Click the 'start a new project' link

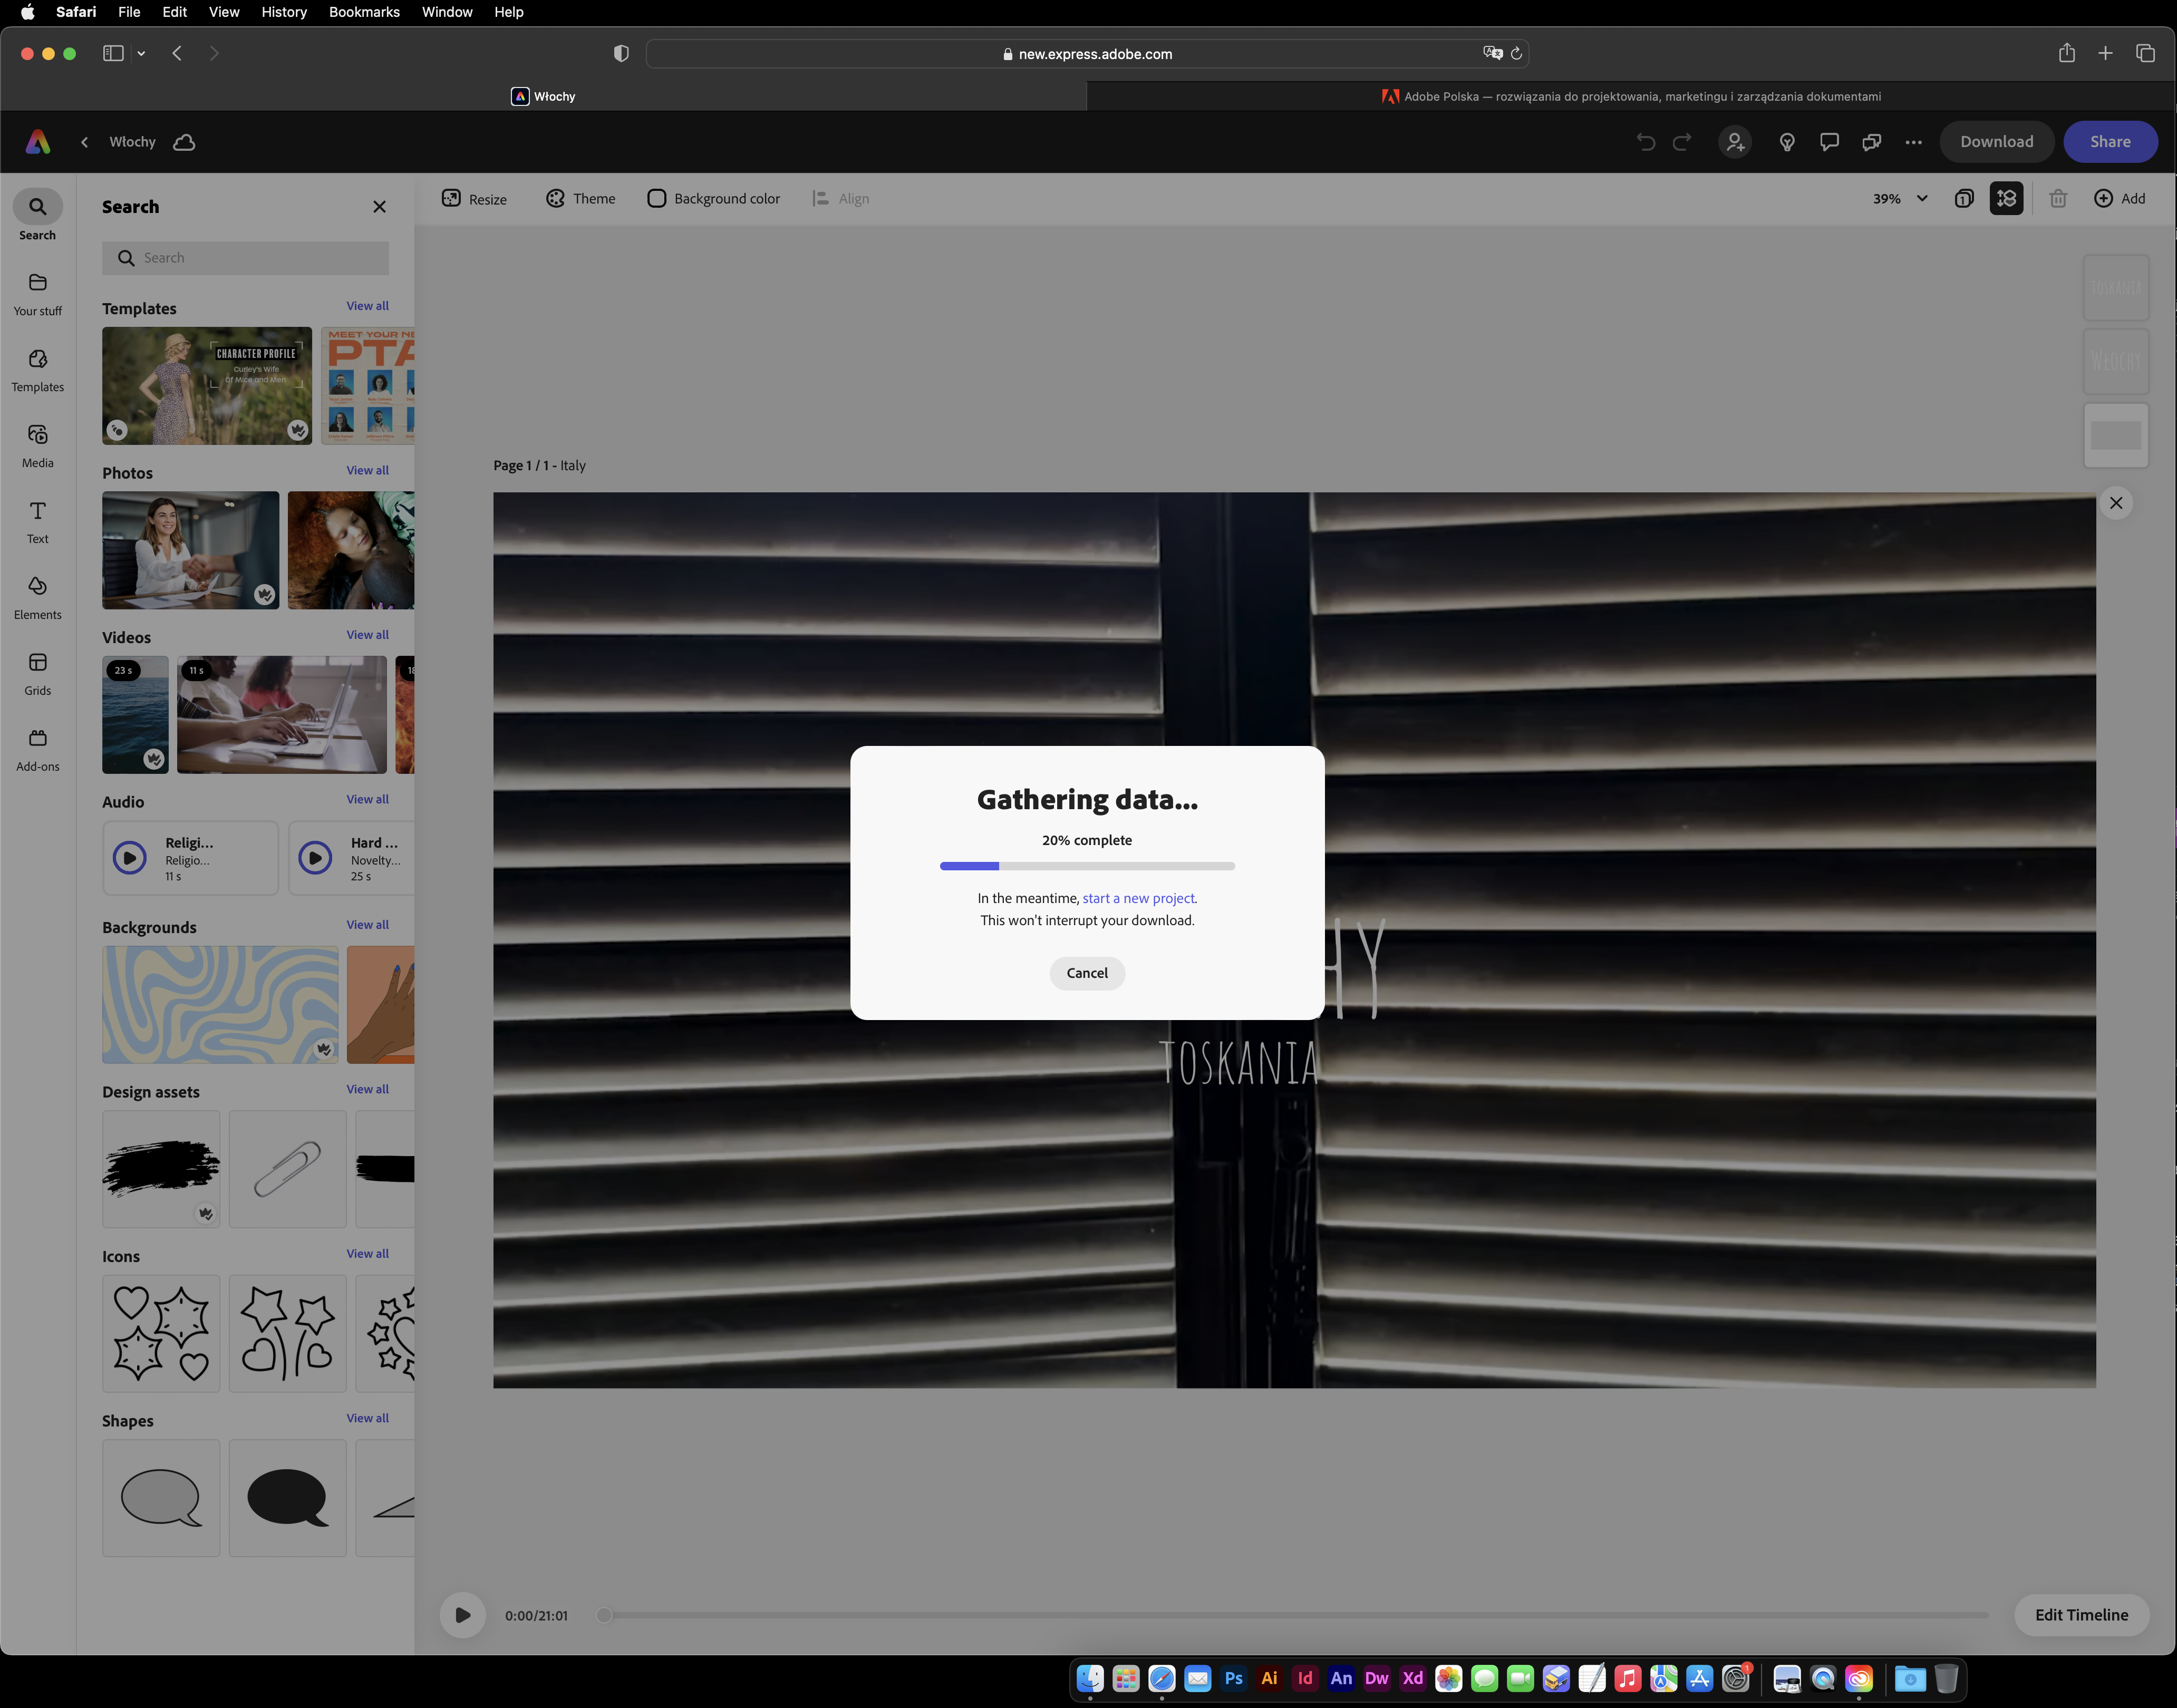click(1138, 898)
